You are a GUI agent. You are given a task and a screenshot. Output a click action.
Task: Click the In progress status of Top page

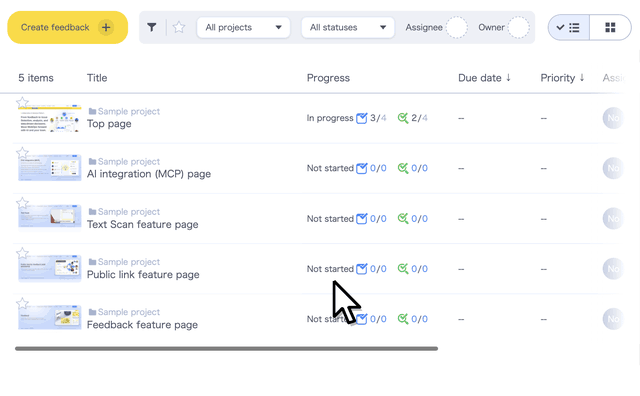coord(330,118)
